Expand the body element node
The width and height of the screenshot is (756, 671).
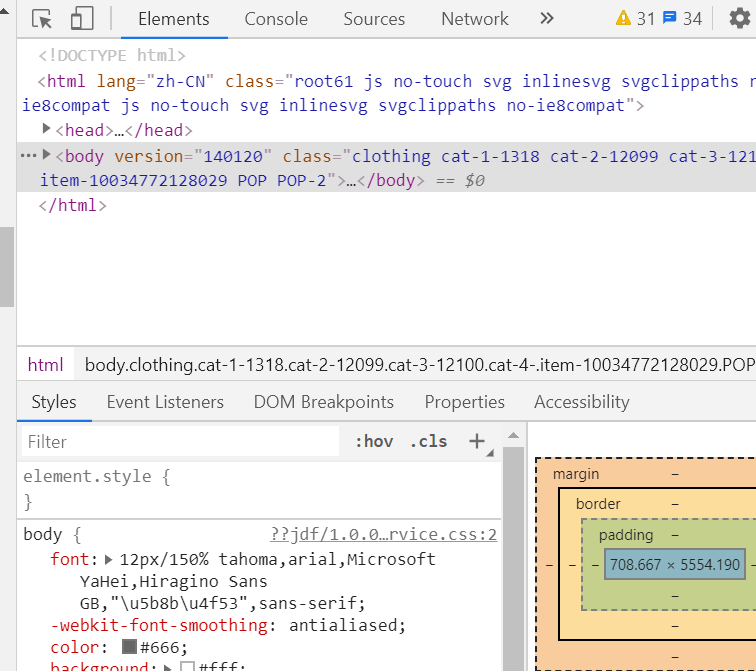[x=46, y=154]
